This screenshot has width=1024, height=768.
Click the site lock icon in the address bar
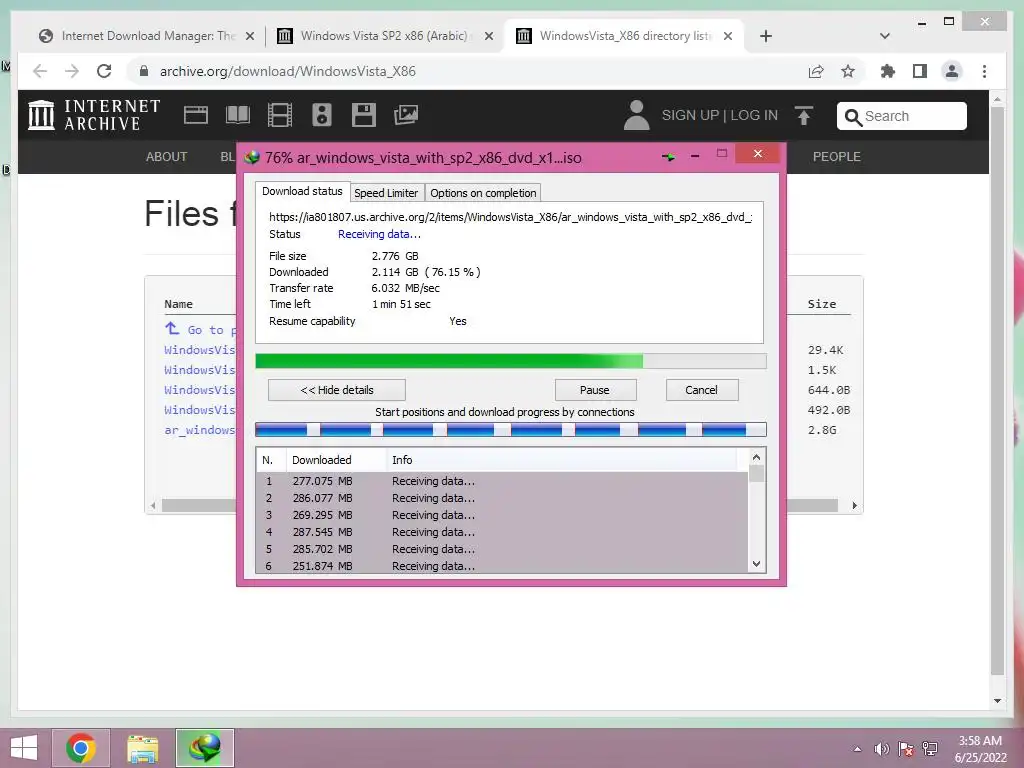point(144,71)
